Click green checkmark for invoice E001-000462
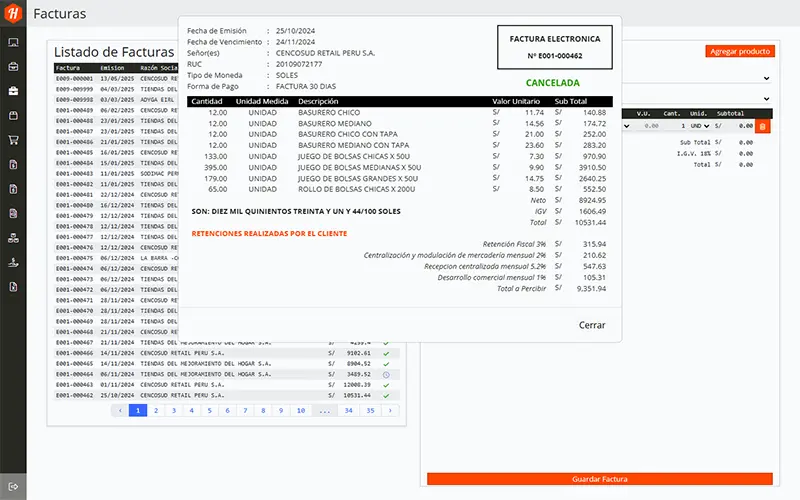 pyautogui.click(x=386, y=395)
